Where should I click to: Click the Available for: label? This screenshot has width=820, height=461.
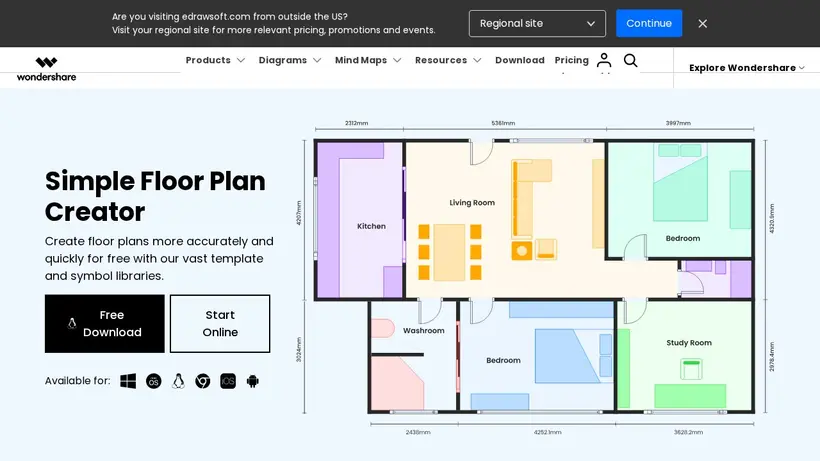click(77, 381)
